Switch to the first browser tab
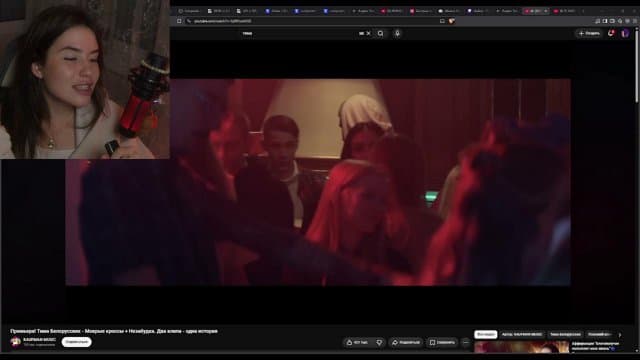This screenshot has height=360, width=640. [189, 11]
